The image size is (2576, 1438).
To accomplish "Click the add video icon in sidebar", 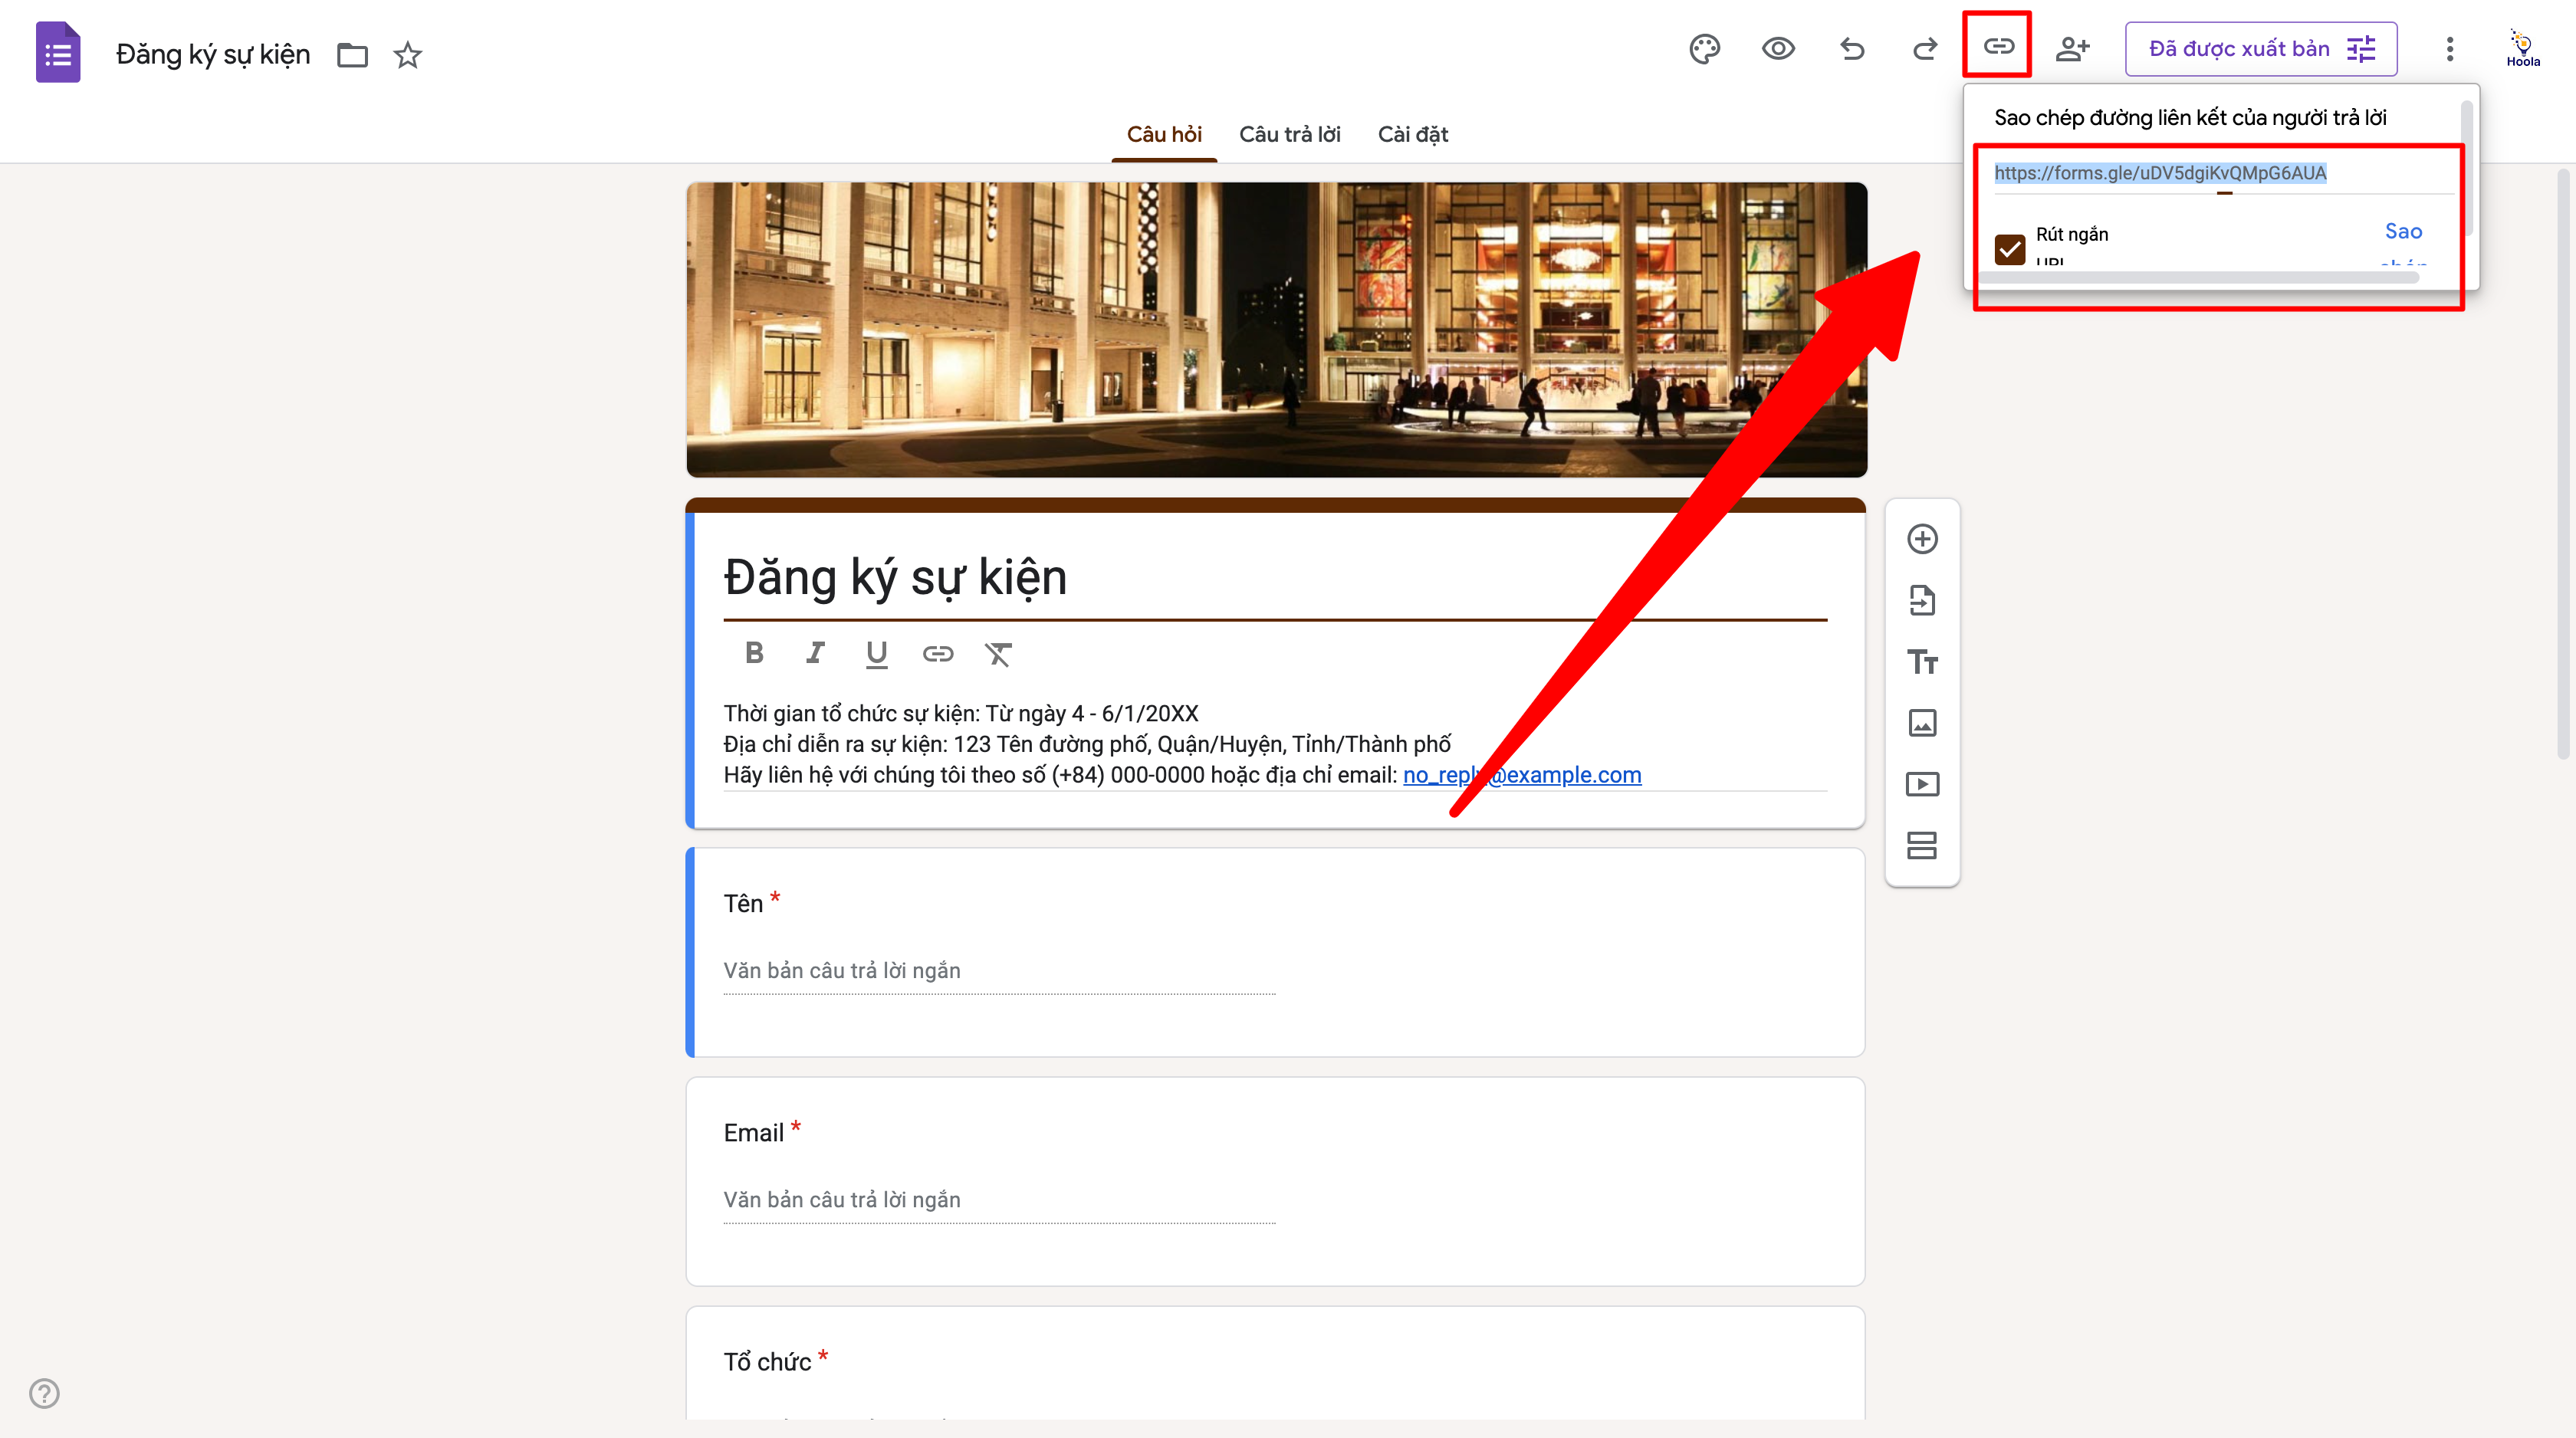I will pyautogui.click(x=1922, y=784).
